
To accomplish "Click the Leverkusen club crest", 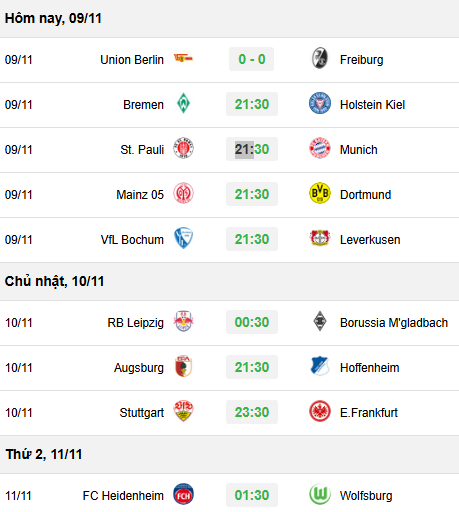I will pyautogui.click(x=320, y=238).
